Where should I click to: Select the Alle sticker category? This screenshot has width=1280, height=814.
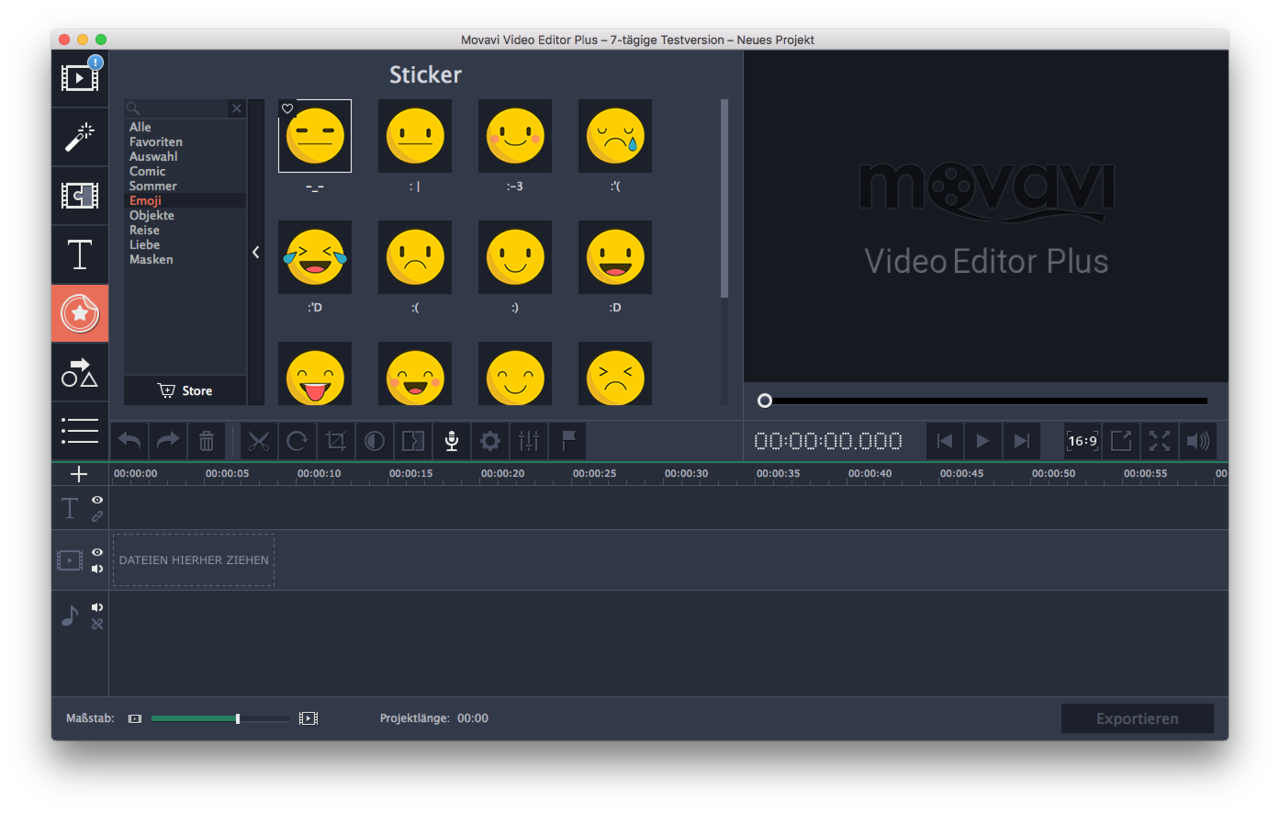(x=140, y=127)
